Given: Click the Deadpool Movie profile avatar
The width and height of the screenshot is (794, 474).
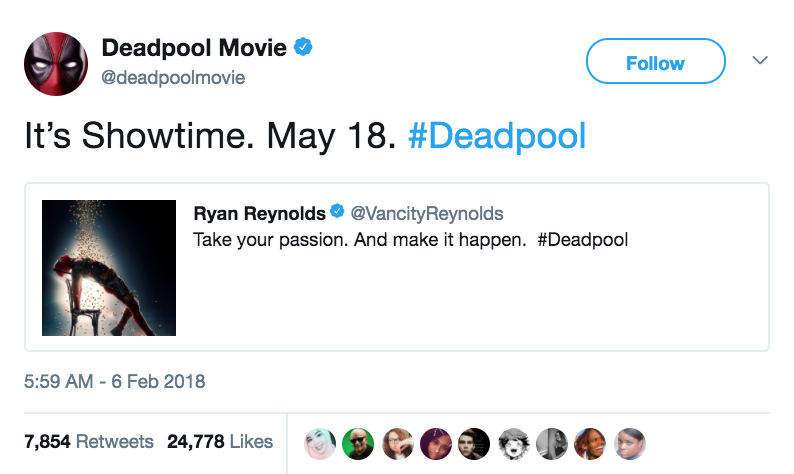Looking at the screenshot, I should tap(56, 62).
